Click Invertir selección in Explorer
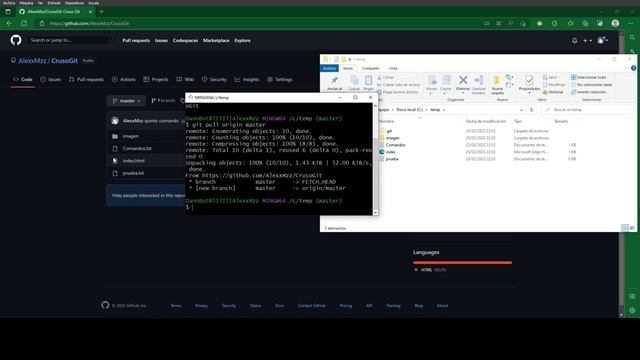 588,92
